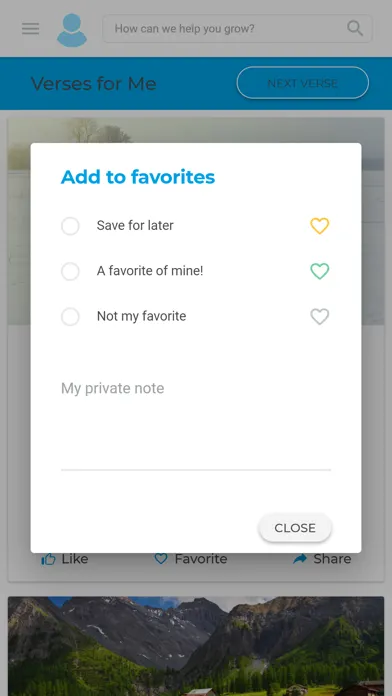392x696 pixels.
Task: Tap the yellow heart icon
Action: pos(320,226)
